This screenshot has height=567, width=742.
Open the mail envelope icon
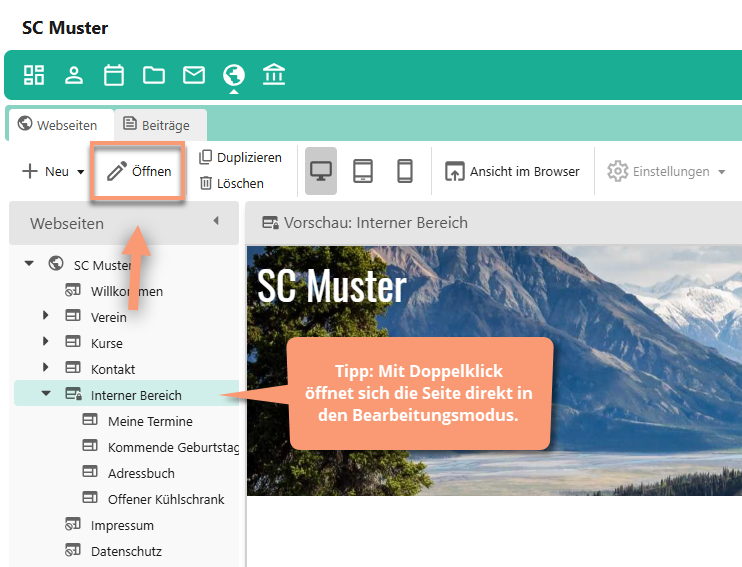tap(194, 75)
